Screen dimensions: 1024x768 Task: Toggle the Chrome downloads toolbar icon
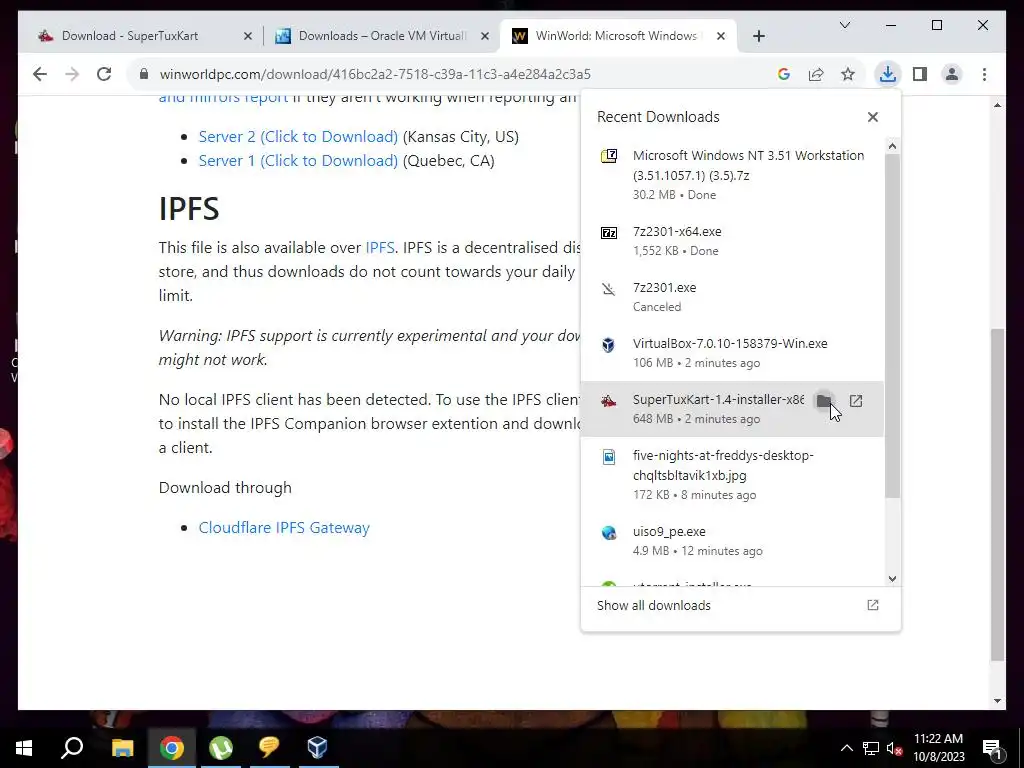click(888, 74)
